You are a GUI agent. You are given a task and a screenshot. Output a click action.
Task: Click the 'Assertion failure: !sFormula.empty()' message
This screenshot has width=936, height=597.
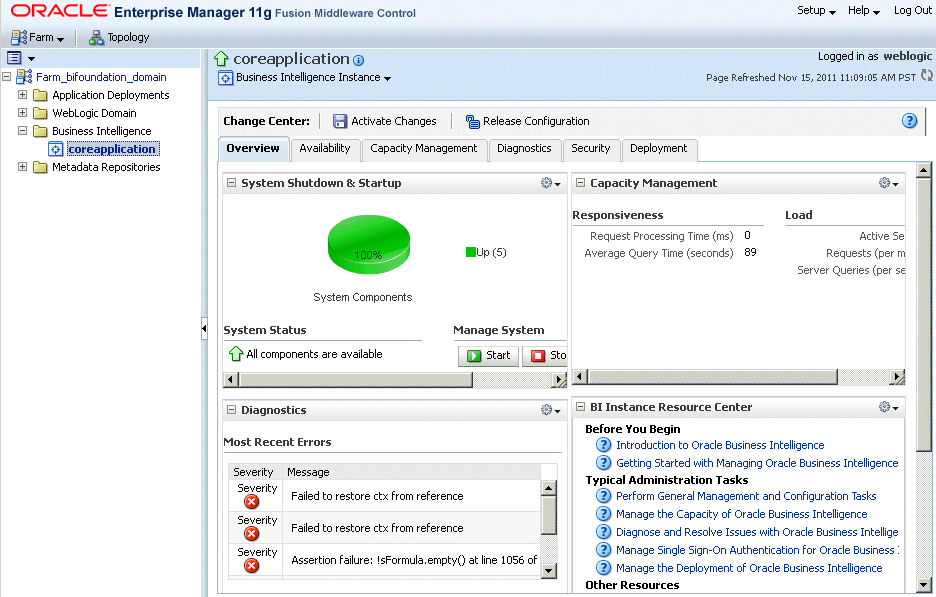coord(414,560)
